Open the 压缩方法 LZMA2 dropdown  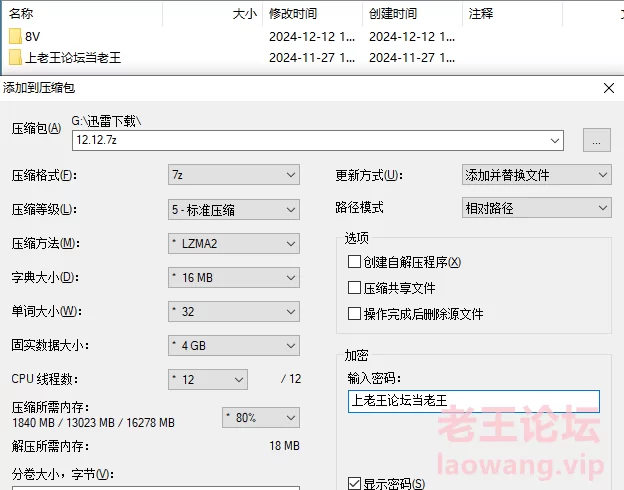click(x=234, y=243)
